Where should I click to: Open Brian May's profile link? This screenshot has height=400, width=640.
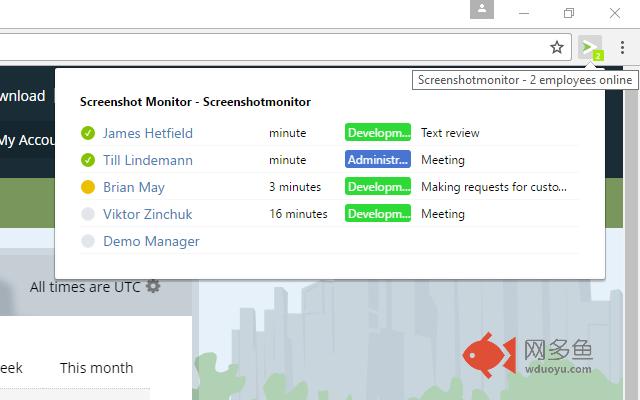(134, 187)
